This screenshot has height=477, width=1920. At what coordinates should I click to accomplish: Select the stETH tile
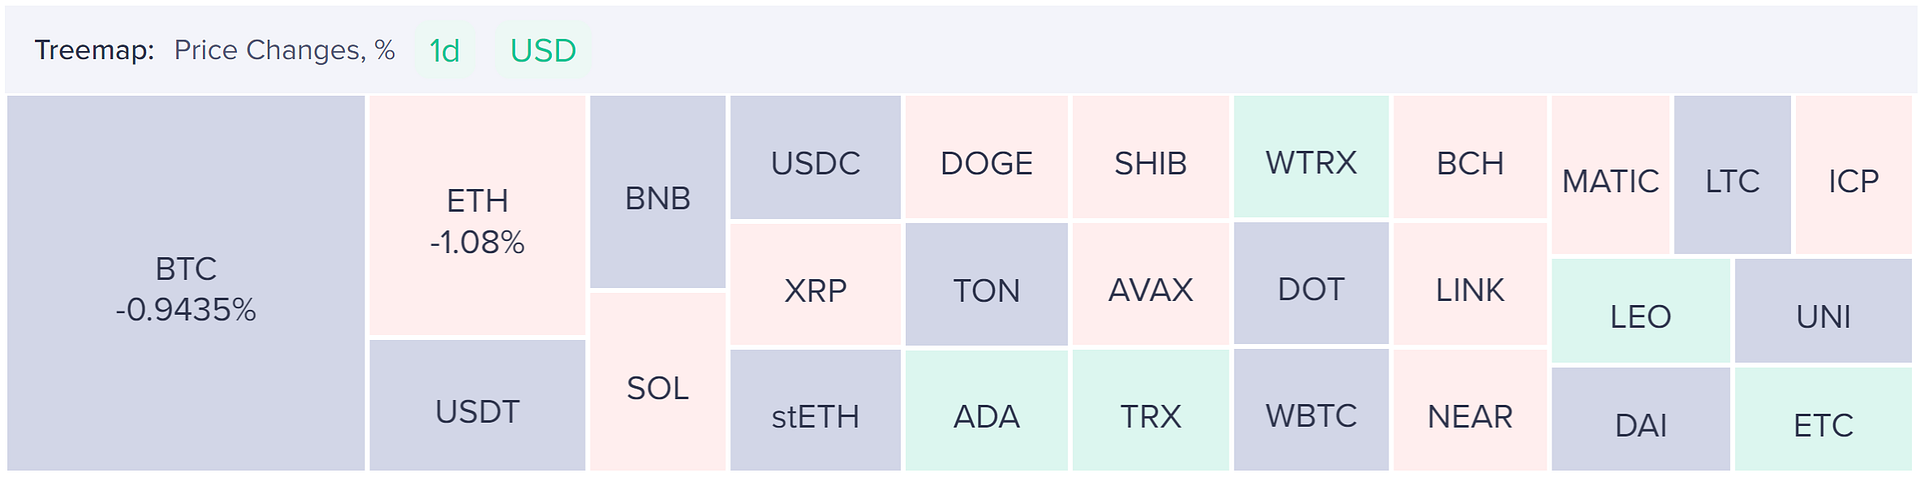(815, 410)
